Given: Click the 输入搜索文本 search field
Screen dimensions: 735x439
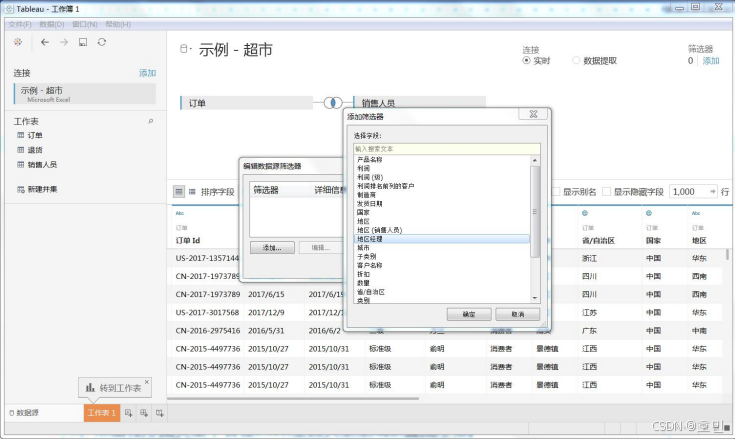Looking at the screenshot, I should coord(446,149).
